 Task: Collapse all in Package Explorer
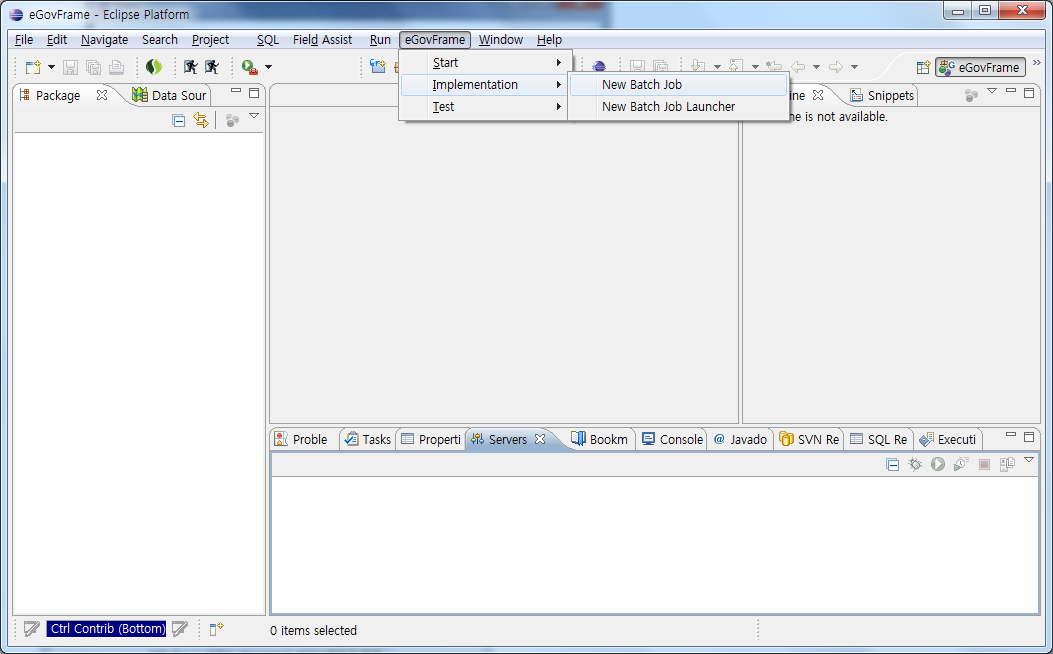point(179,120)
